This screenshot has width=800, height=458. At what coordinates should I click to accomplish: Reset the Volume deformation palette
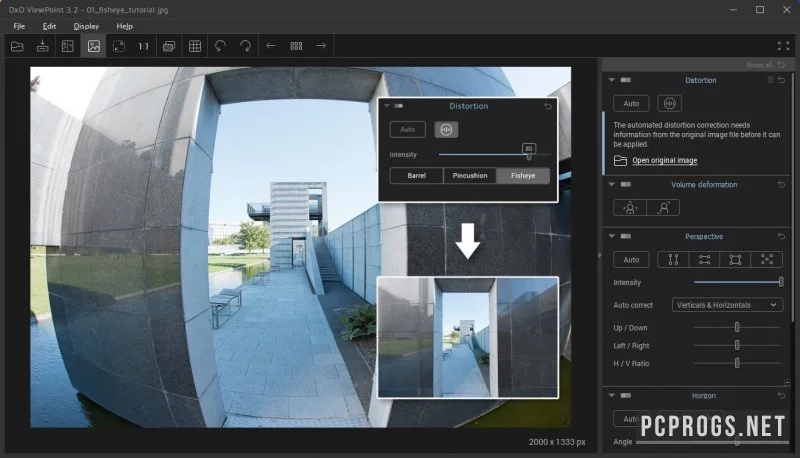tap(782, 184)
